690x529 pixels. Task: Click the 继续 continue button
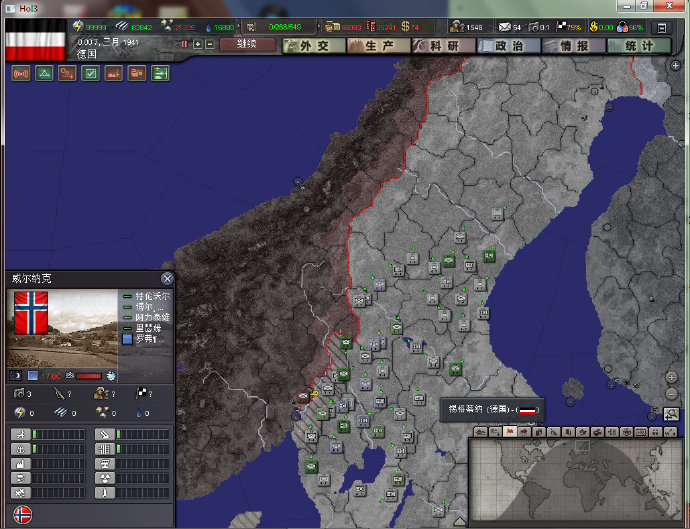pyautogui.click(x=247, y=44)
